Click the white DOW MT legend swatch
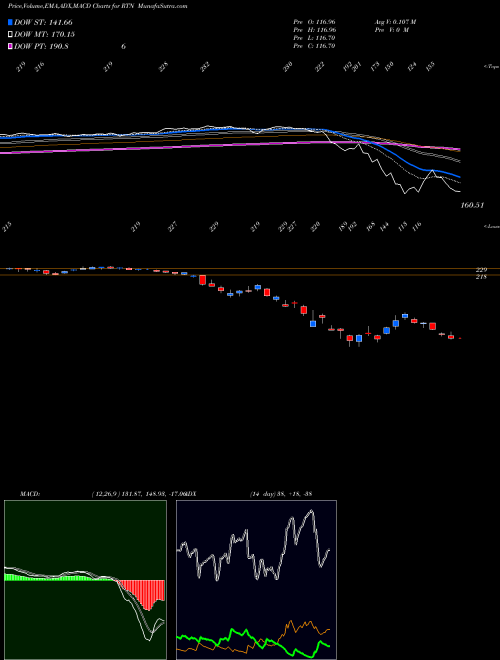 click(11, 35)
